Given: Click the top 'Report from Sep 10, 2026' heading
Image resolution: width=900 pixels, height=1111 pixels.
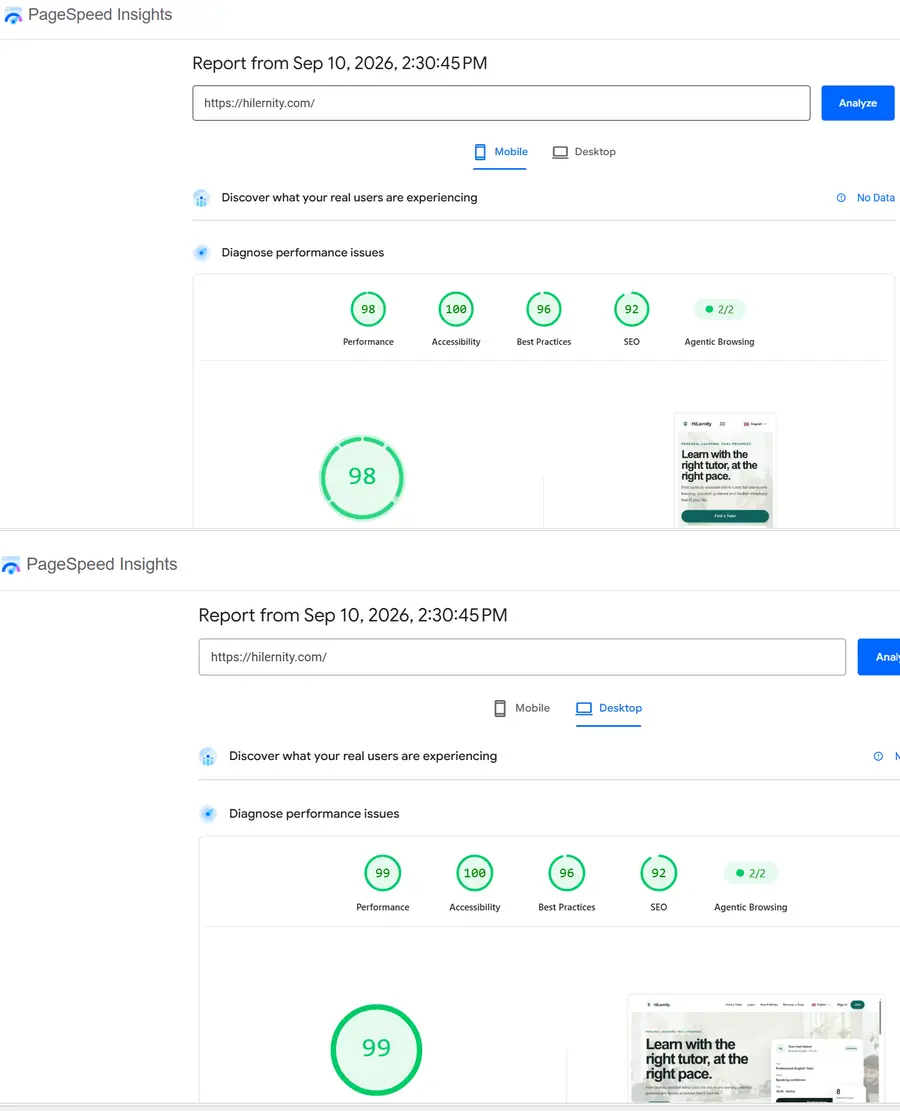Looking at the screenshot, I should point(340,63).
